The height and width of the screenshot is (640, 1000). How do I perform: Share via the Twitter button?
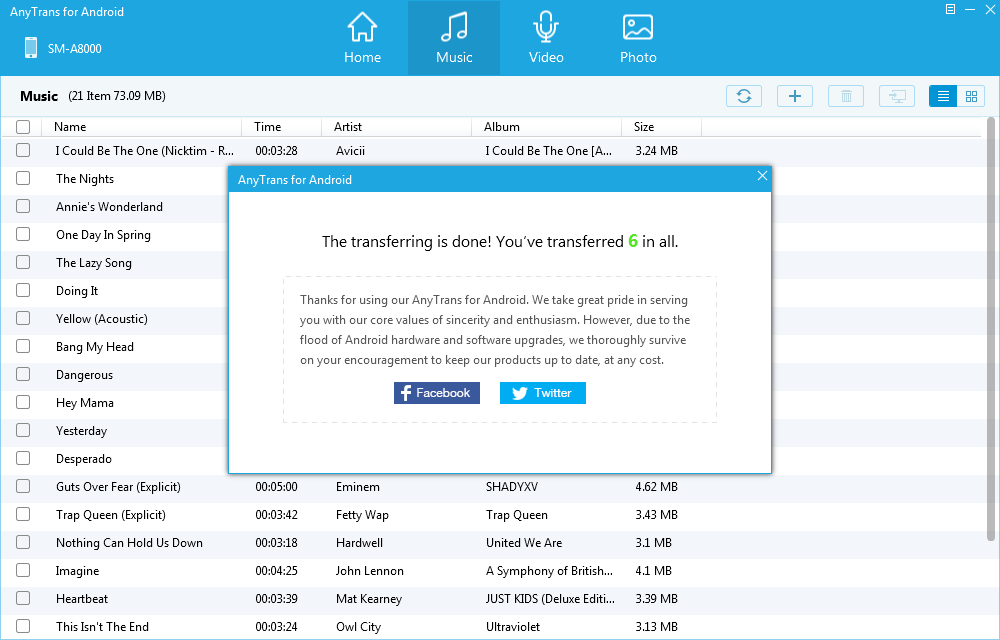(543, 393)
